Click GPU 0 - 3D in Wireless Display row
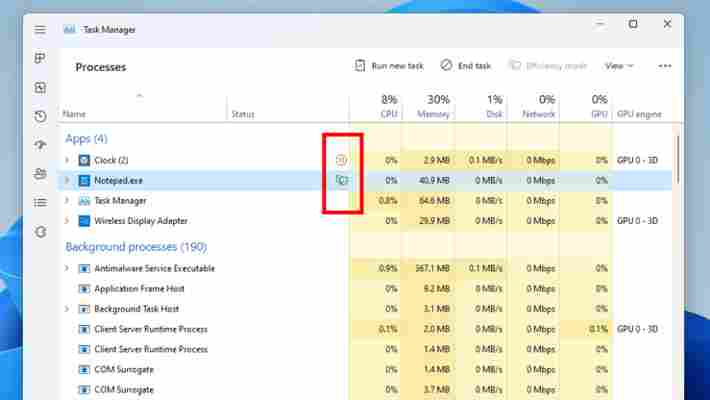The image size is (710, 400). coord(637,221)
